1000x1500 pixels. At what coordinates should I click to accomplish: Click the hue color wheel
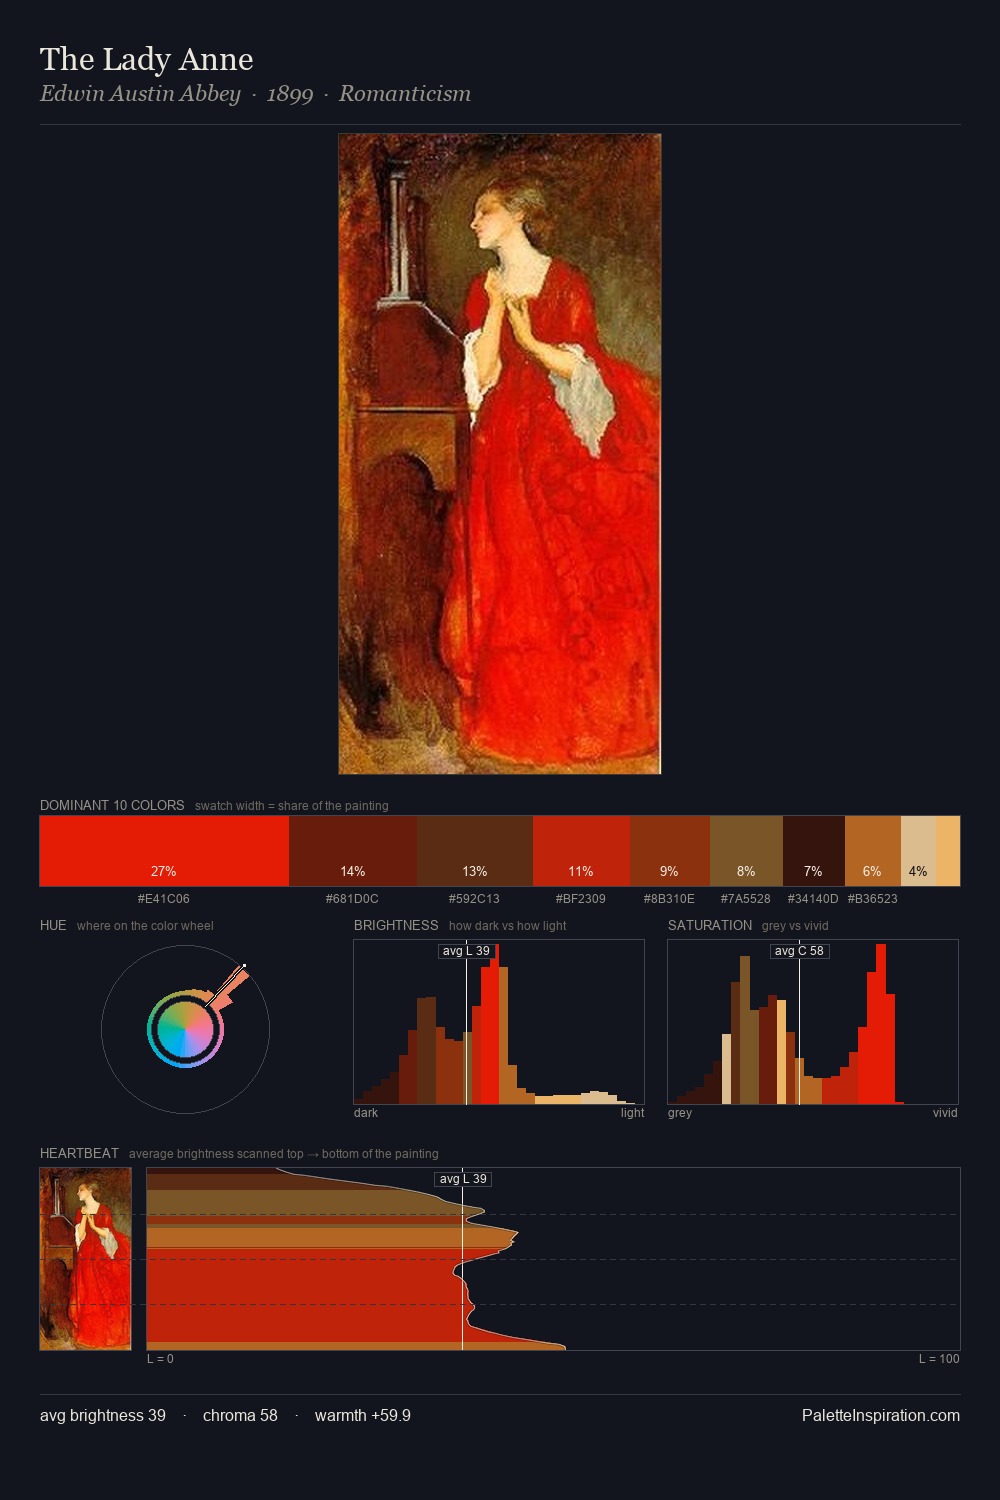(185, 1029)
